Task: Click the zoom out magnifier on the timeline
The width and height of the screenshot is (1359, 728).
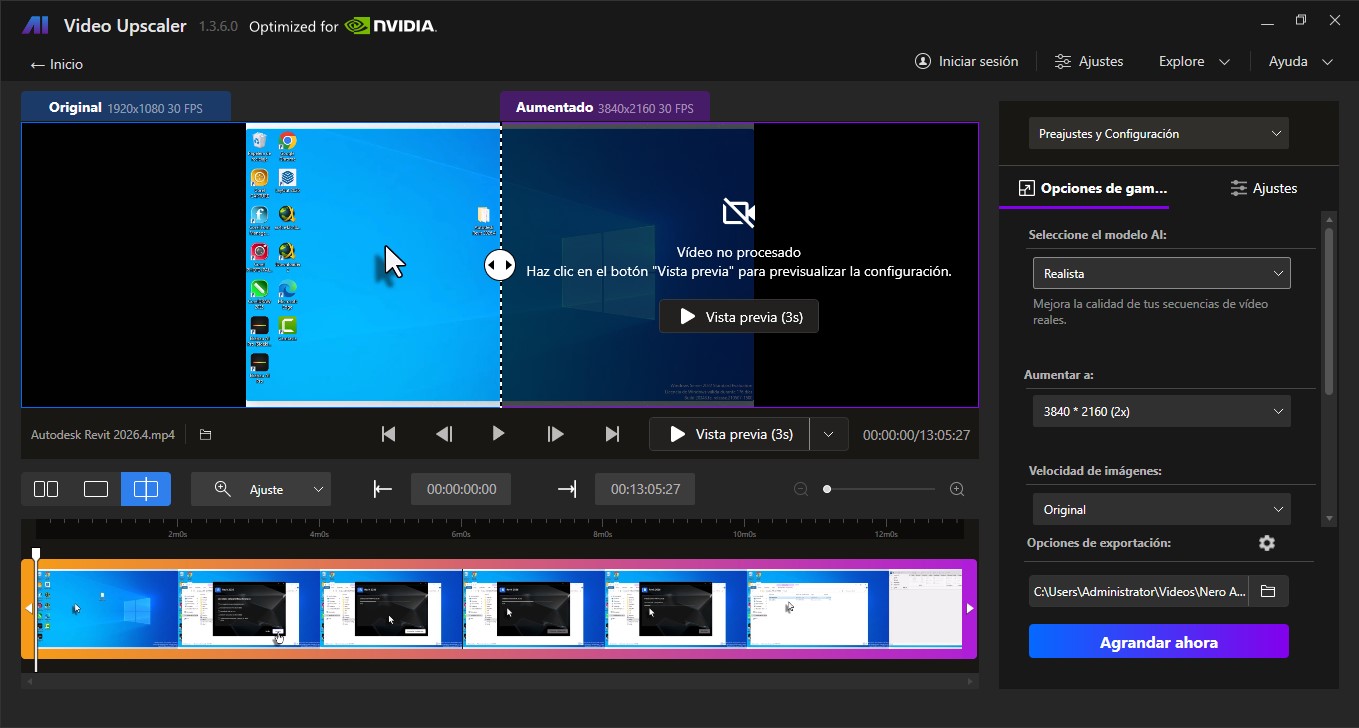Action: click(x=801, y=489)
